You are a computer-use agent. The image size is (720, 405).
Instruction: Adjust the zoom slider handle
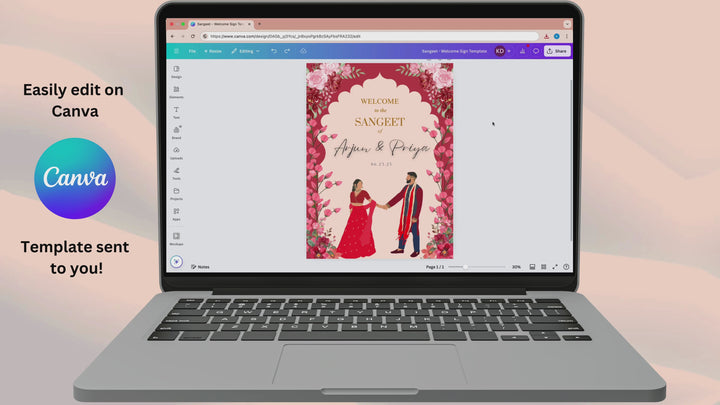(465, 267)
